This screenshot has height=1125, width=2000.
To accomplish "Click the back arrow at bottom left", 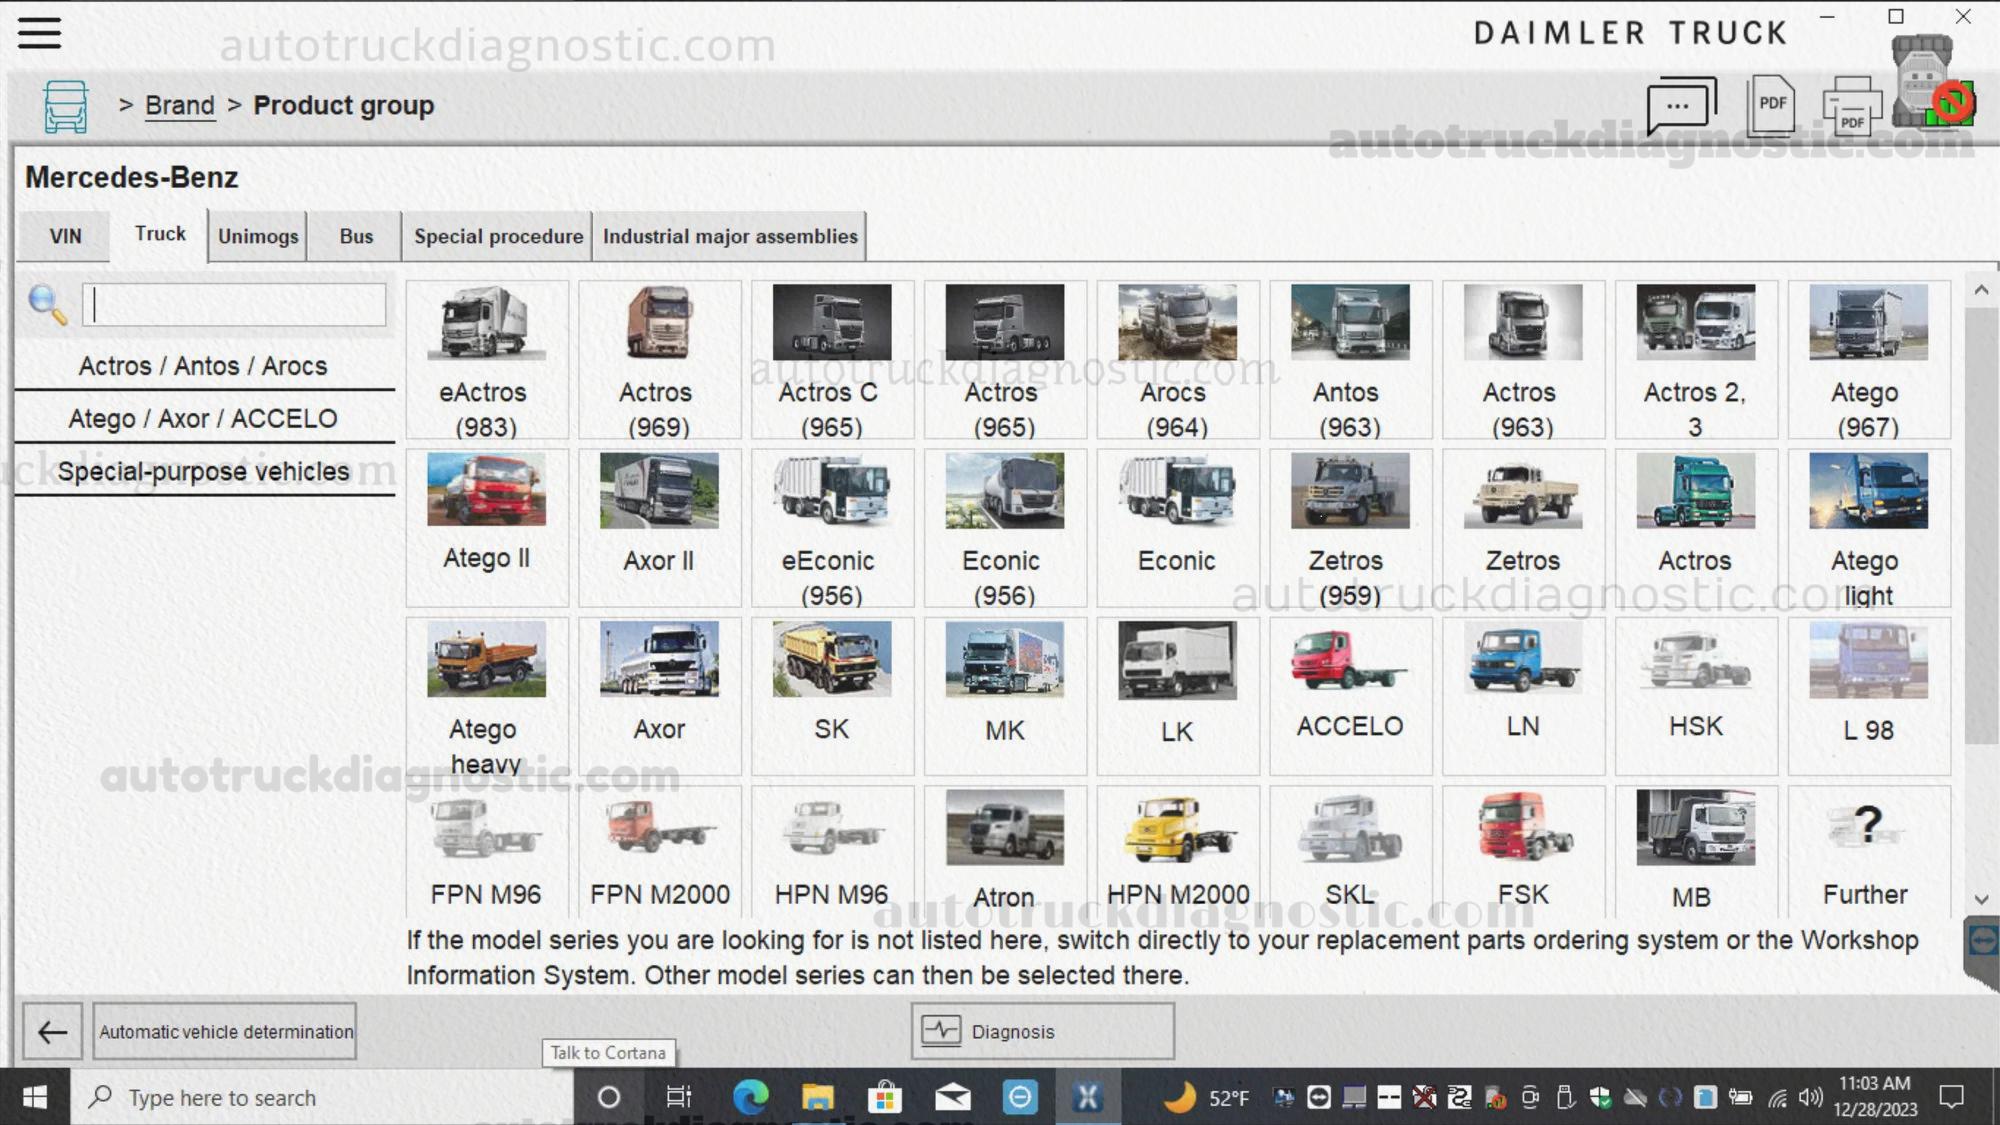I will point(51,1031).
